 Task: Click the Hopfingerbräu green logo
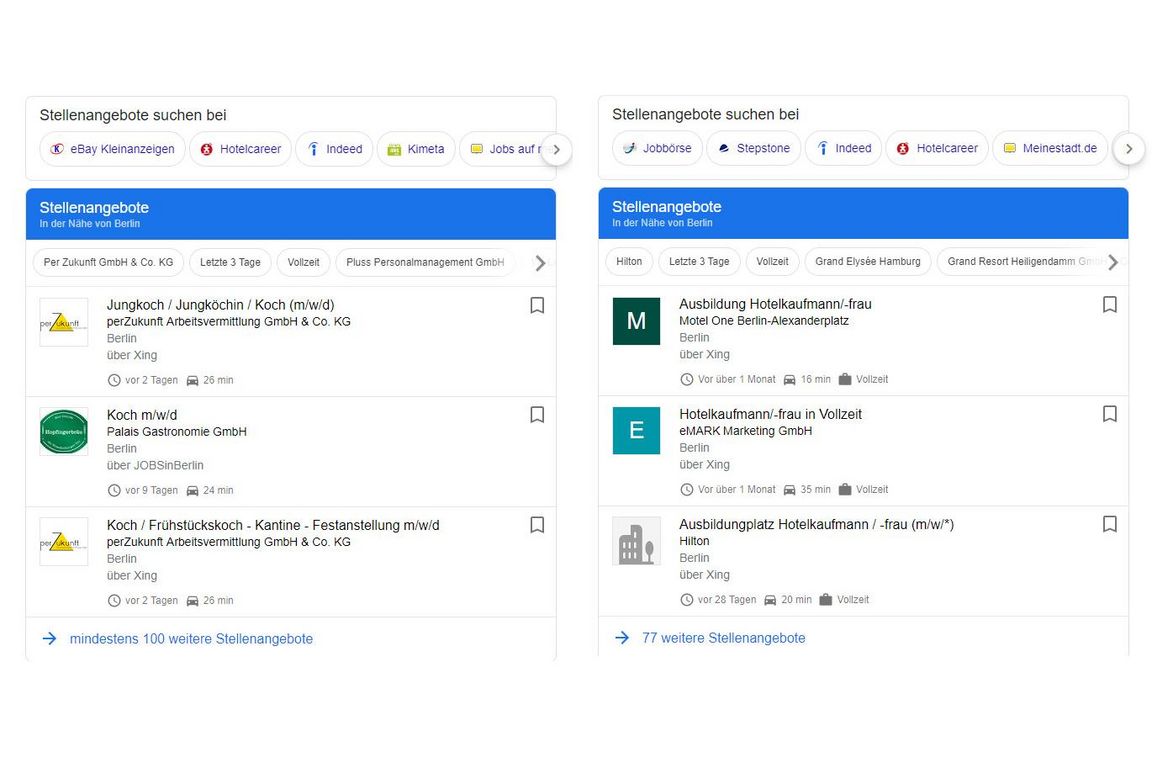pyautogui.click(x=64, y=432)
